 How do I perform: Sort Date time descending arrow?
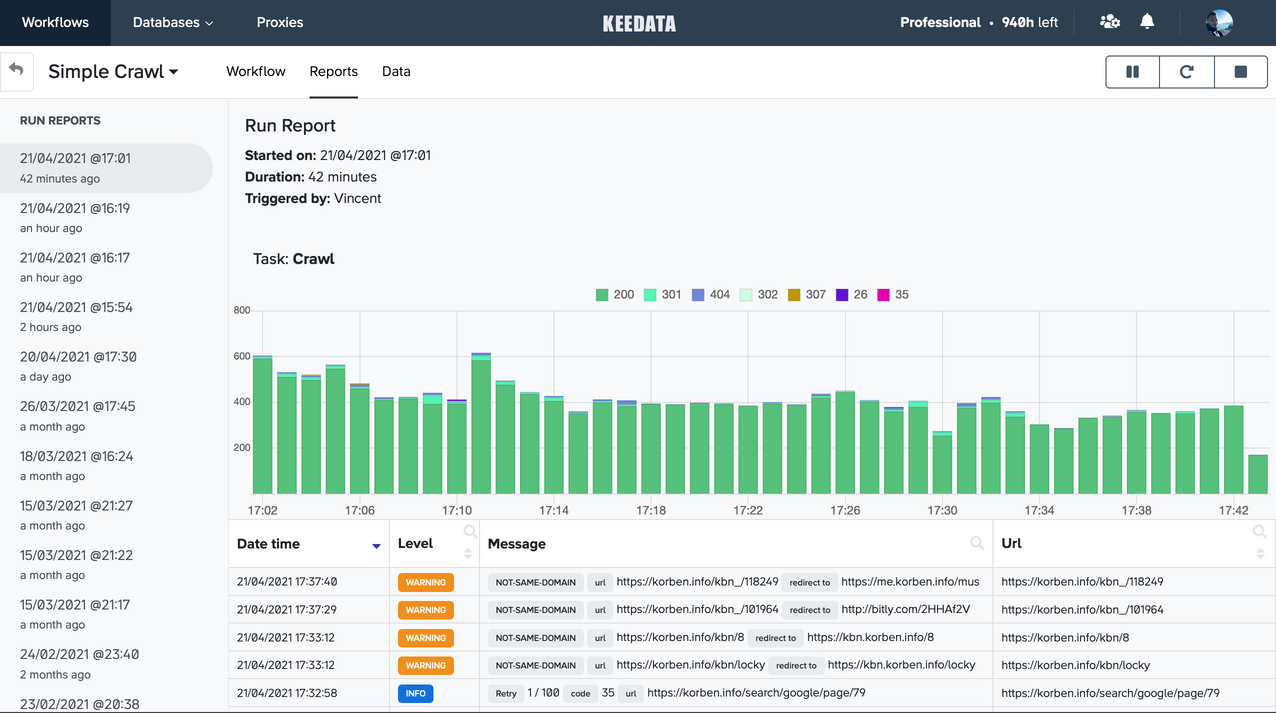pos(376,546)
